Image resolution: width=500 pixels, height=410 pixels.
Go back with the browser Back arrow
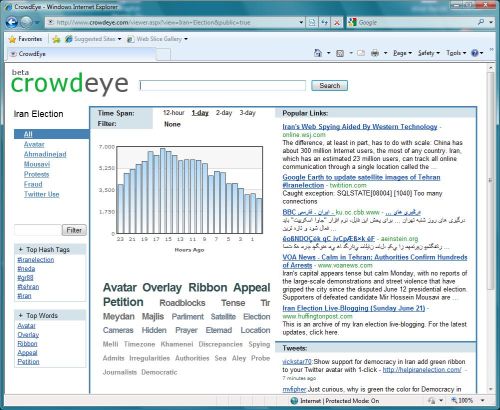click(12, 22)
